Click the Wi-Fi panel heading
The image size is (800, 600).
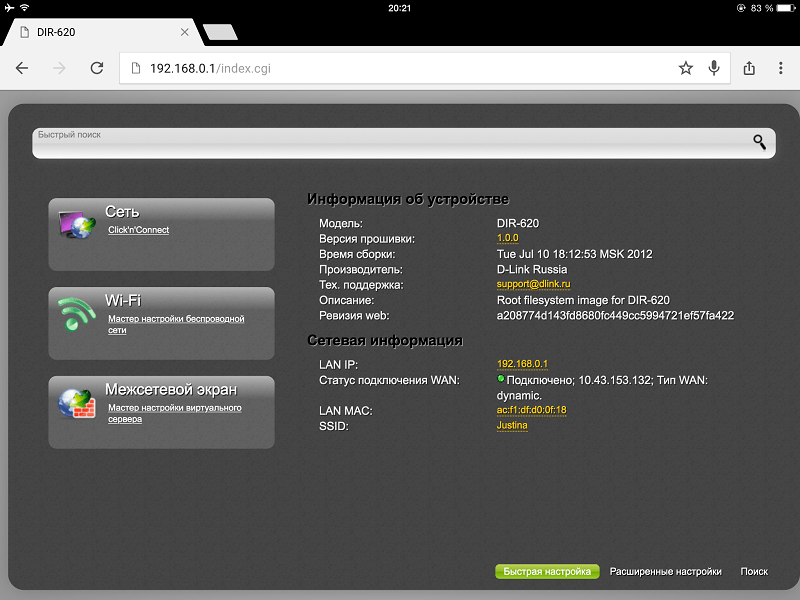[123, 300]
